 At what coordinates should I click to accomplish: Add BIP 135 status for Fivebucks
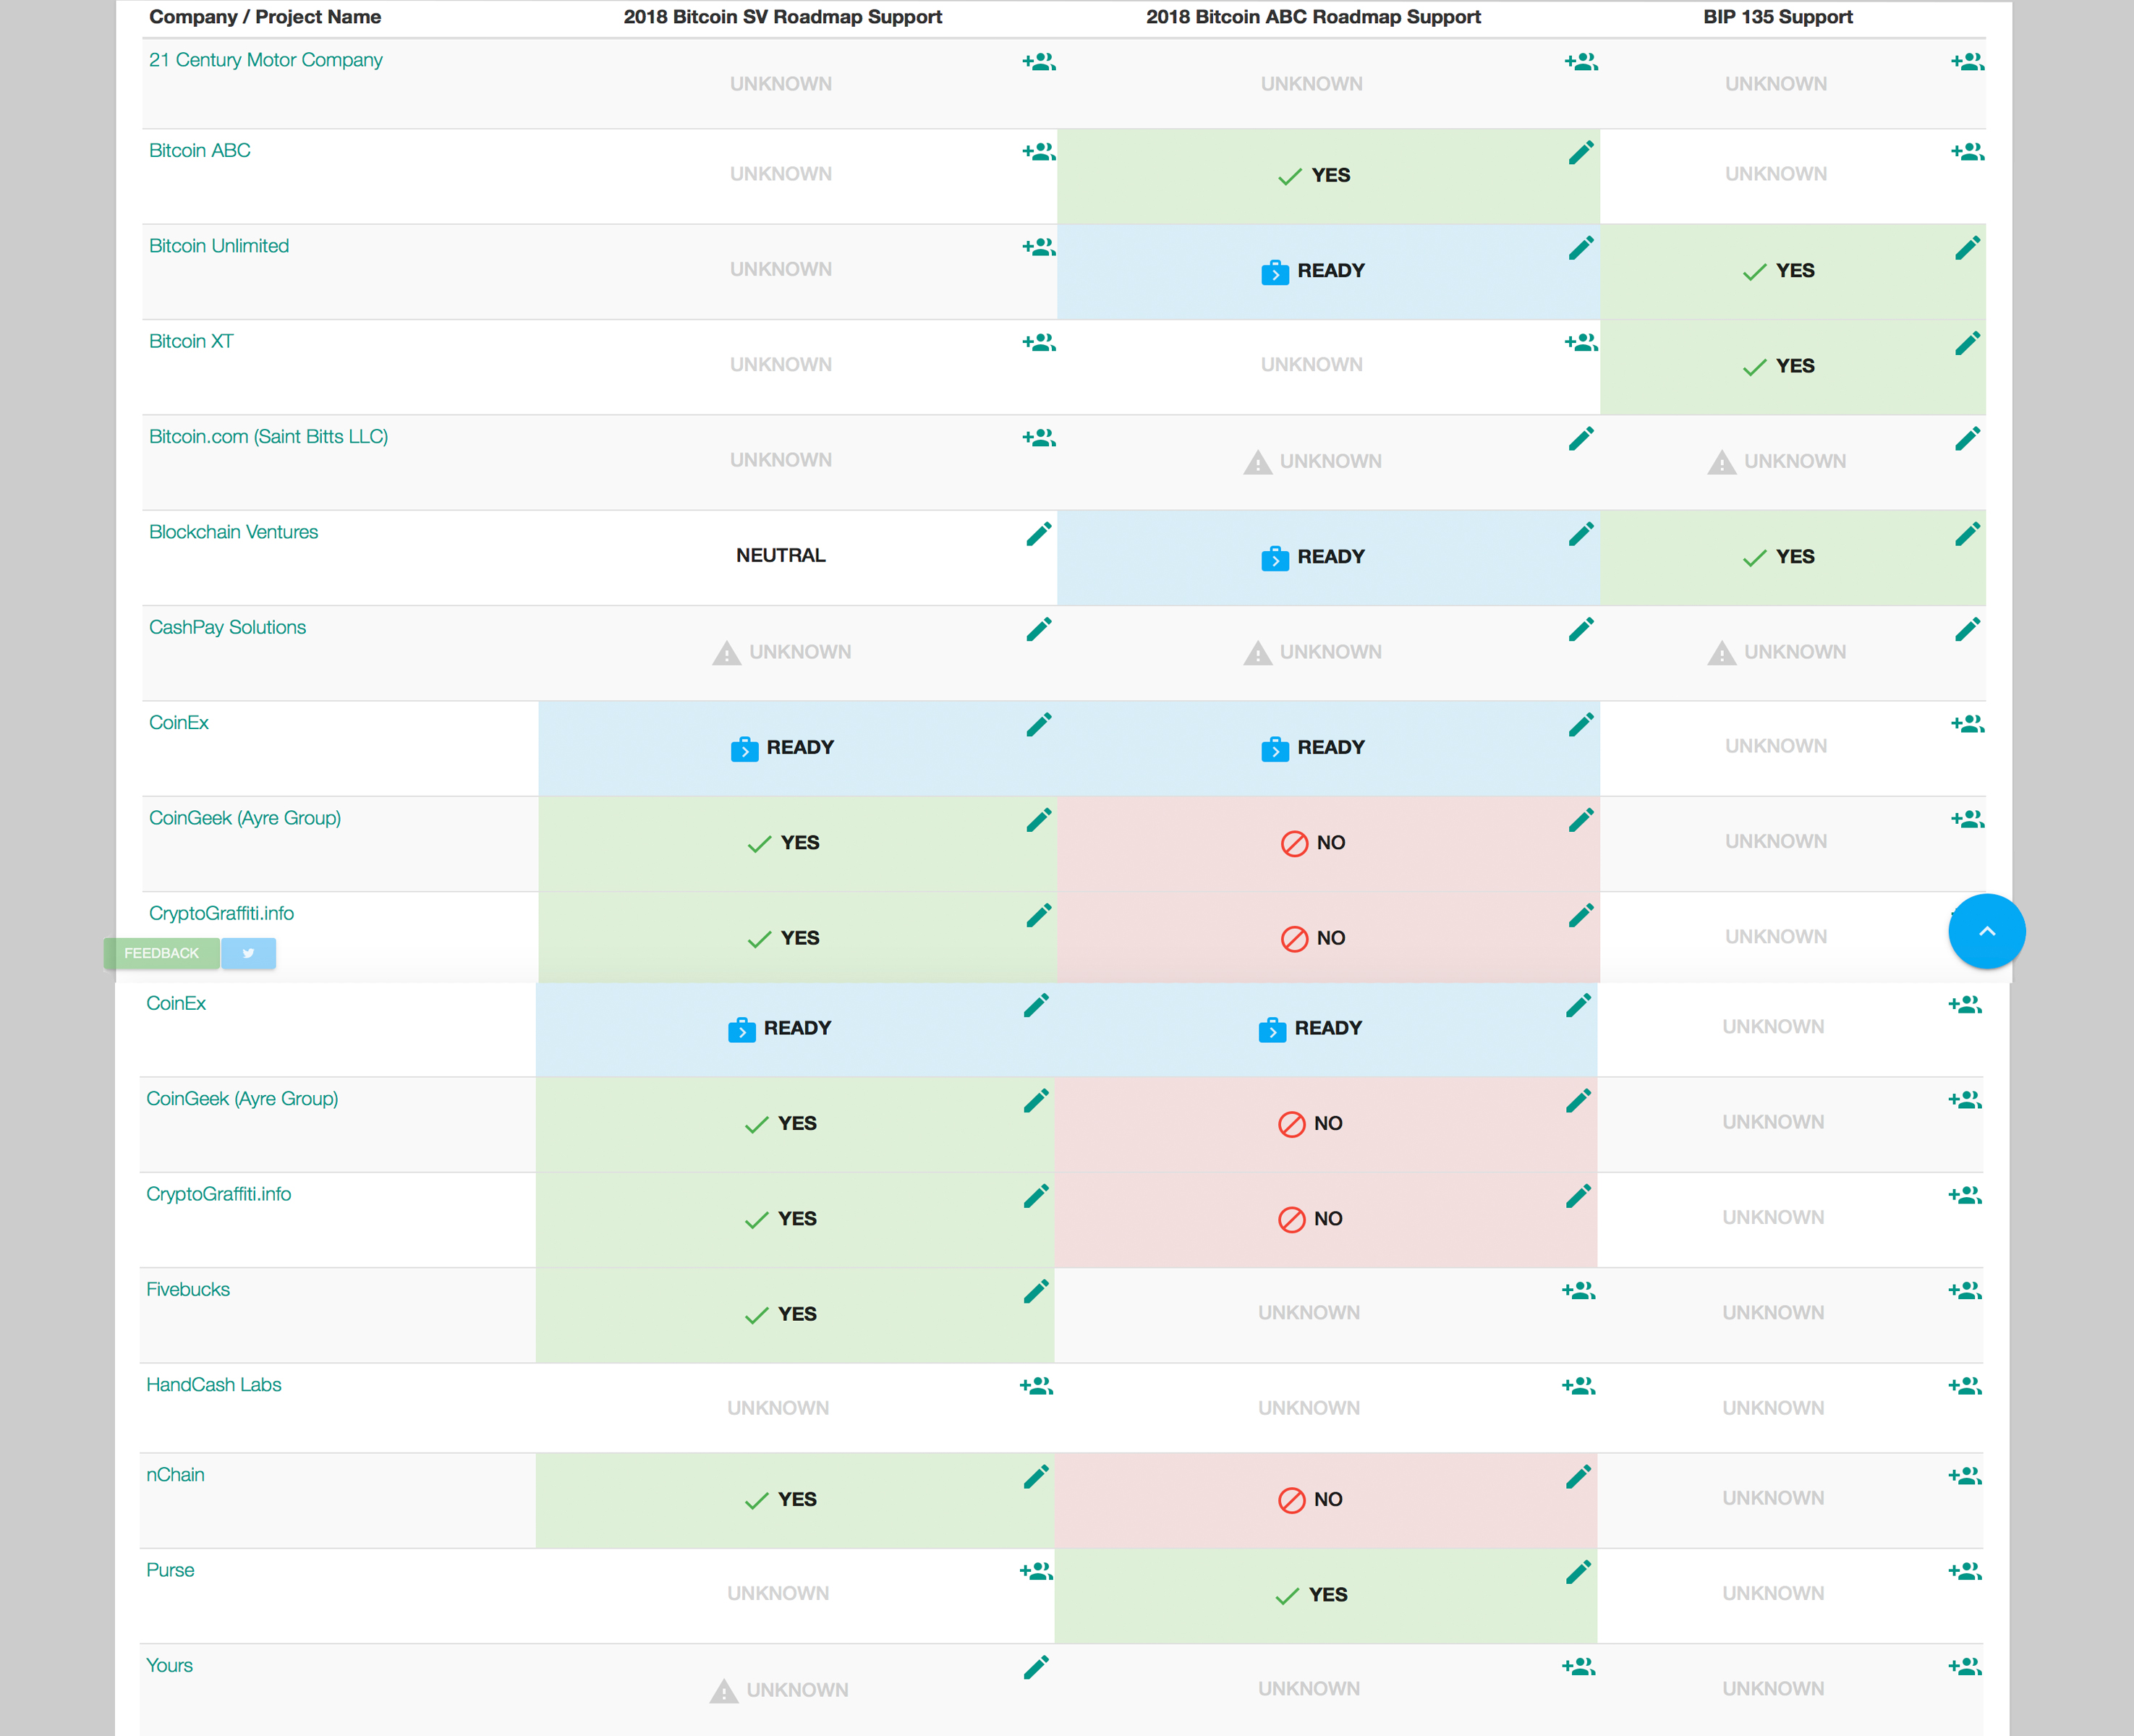click(1965, 1291)
